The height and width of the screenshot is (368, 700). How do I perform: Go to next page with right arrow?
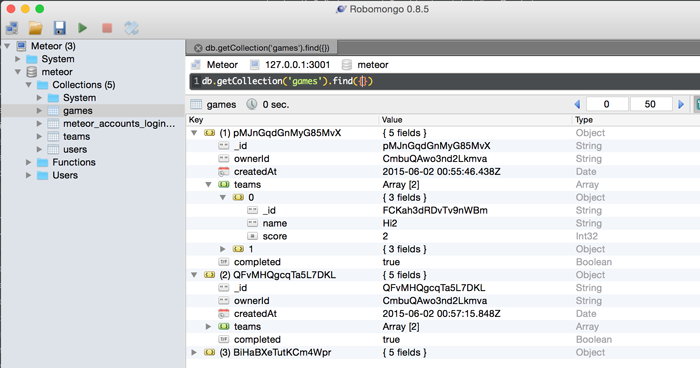pos(681,105)
